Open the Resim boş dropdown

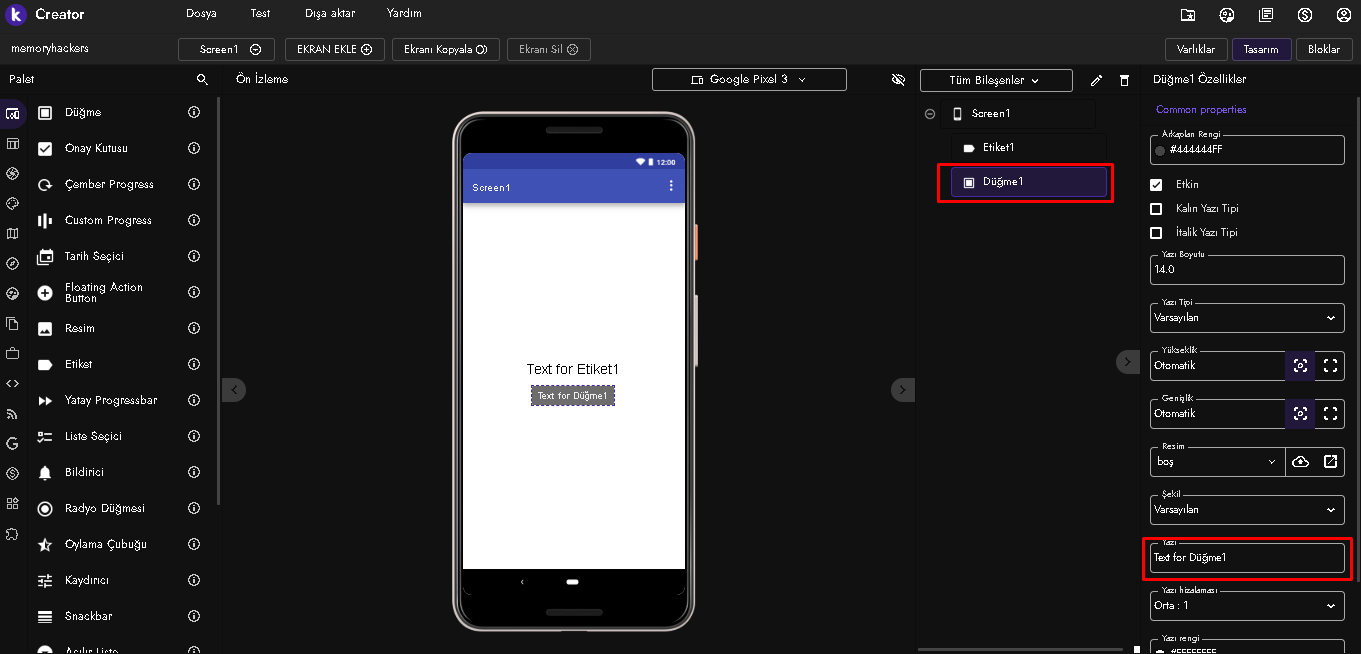[1217, 461]
